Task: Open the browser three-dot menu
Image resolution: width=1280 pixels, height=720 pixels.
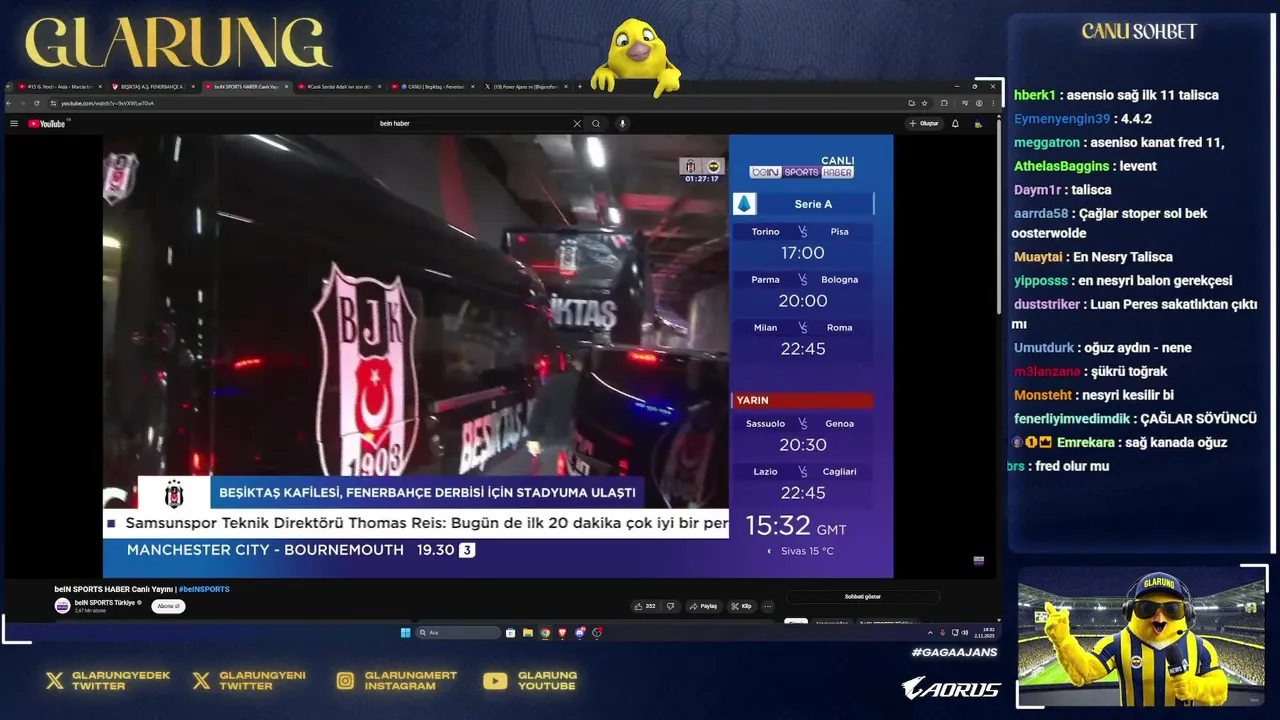Action: 993,103
